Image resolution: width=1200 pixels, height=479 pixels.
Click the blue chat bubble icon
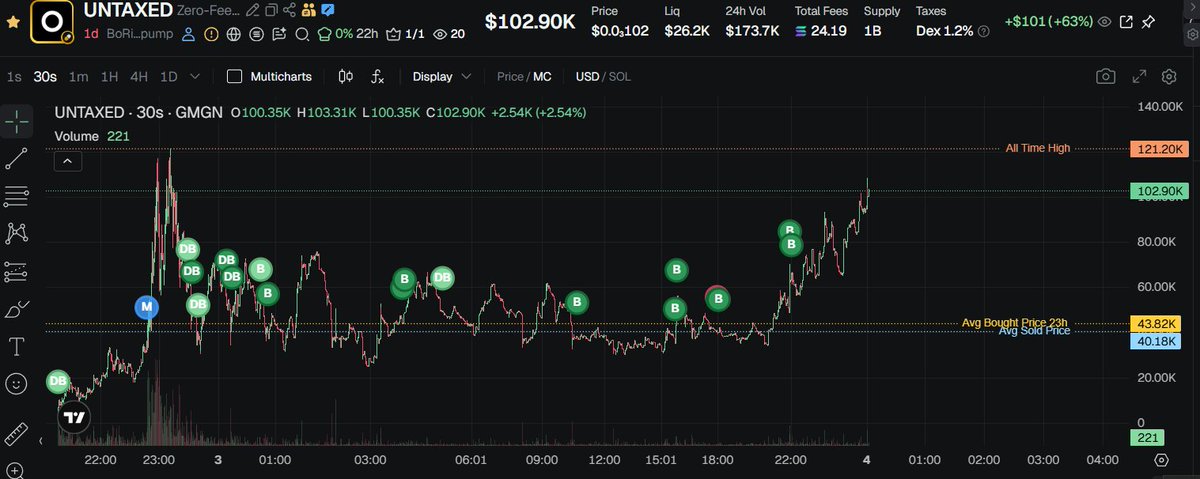coord(327,10)
